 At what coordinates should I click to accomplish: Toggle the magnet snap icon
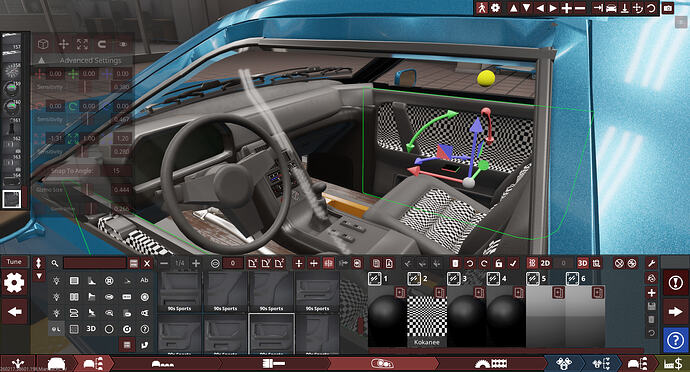click(x=102, y=44)
